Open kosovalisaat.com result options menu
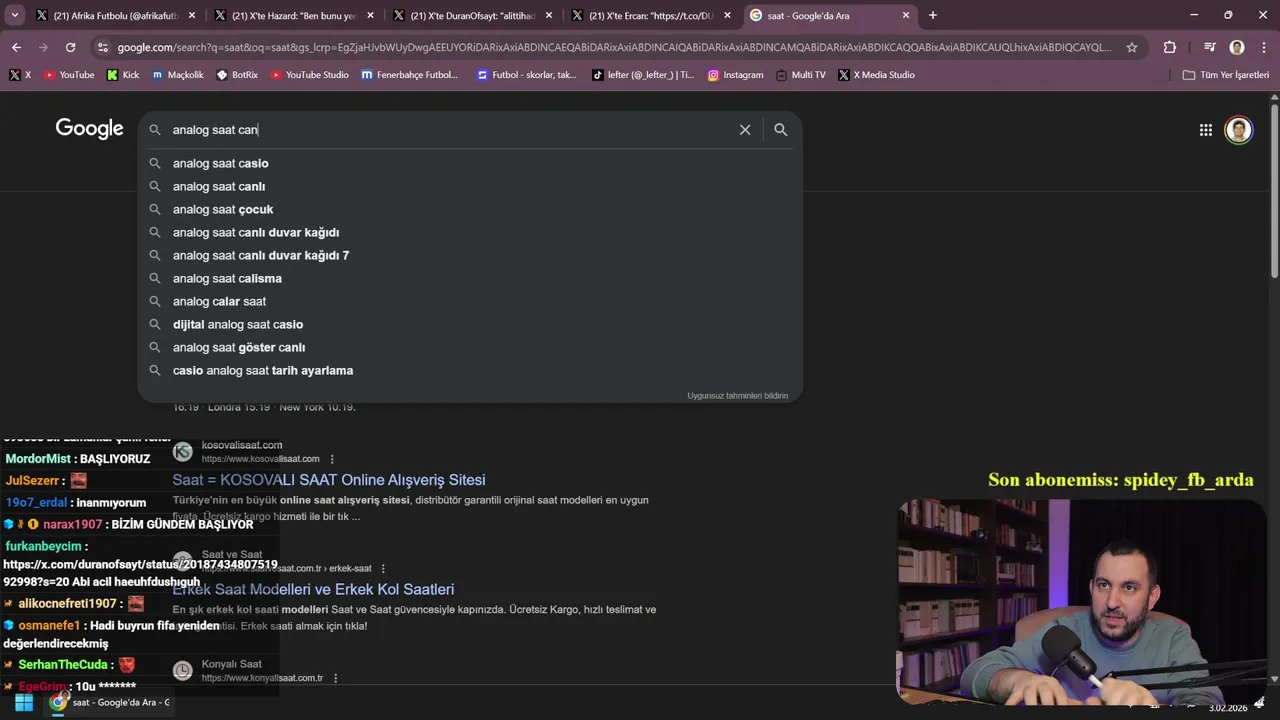Image resolution: width=1280 pixels, height=720 pixels. click(x=332, y=459)
